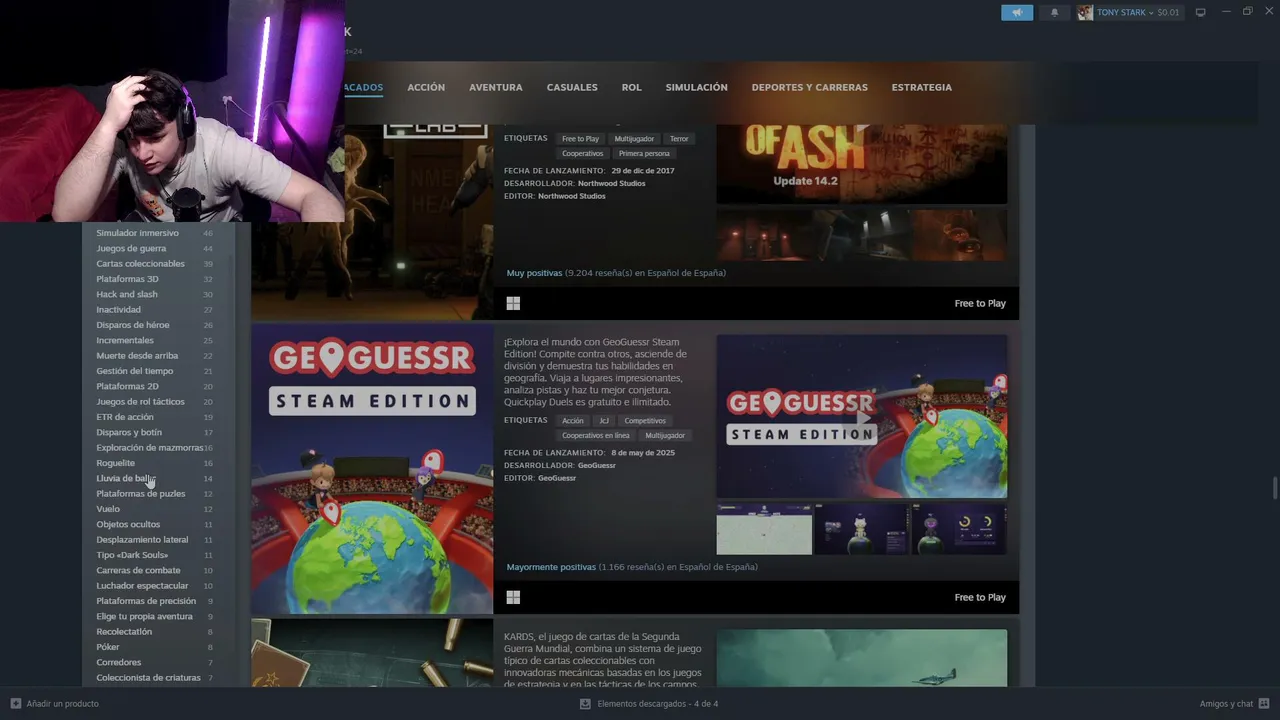Screen dimensions: 1280x720
Task: Filter by the Plataformas 2D tag
Action: (127, 386)
